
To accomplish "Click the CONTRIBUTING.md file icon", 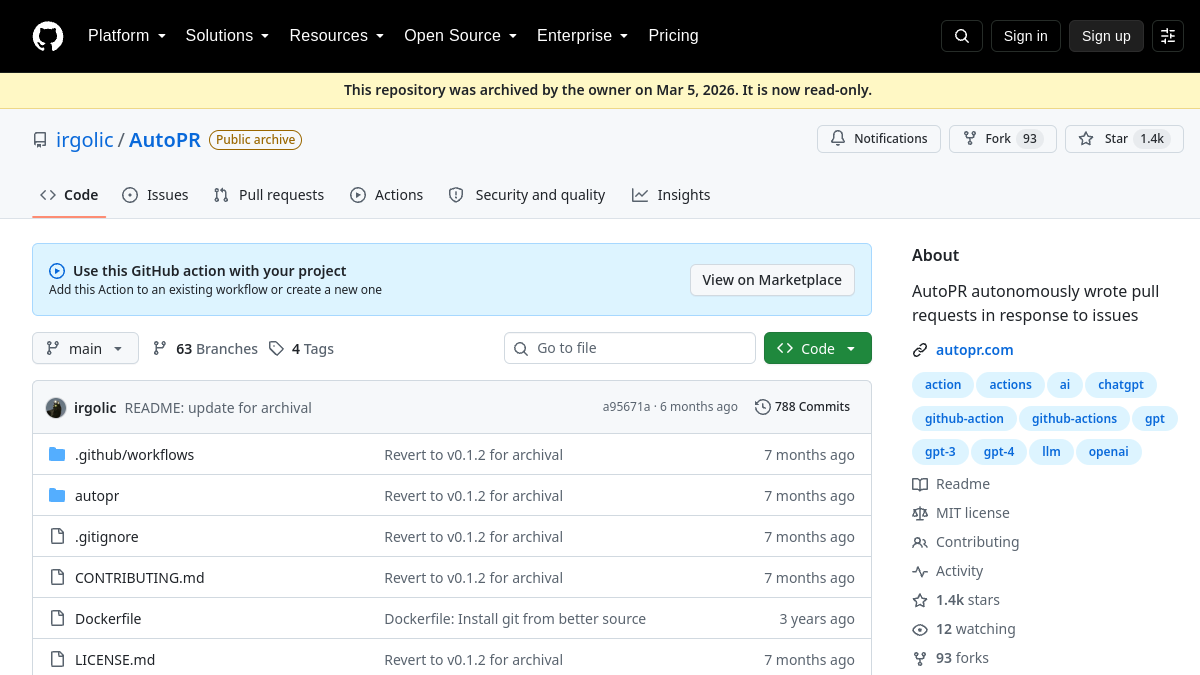I will pos(57,578).
